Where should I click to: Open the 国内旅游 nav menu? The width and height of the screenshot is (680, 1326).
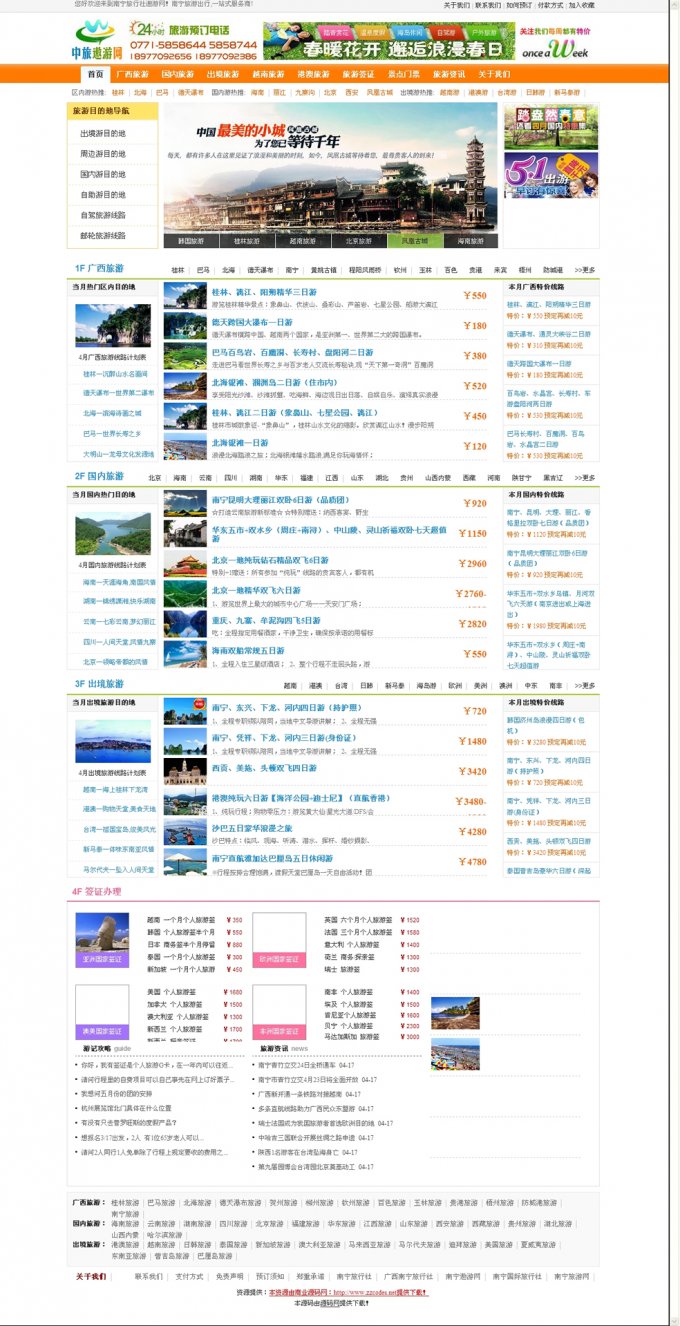(x=177, y=75)
